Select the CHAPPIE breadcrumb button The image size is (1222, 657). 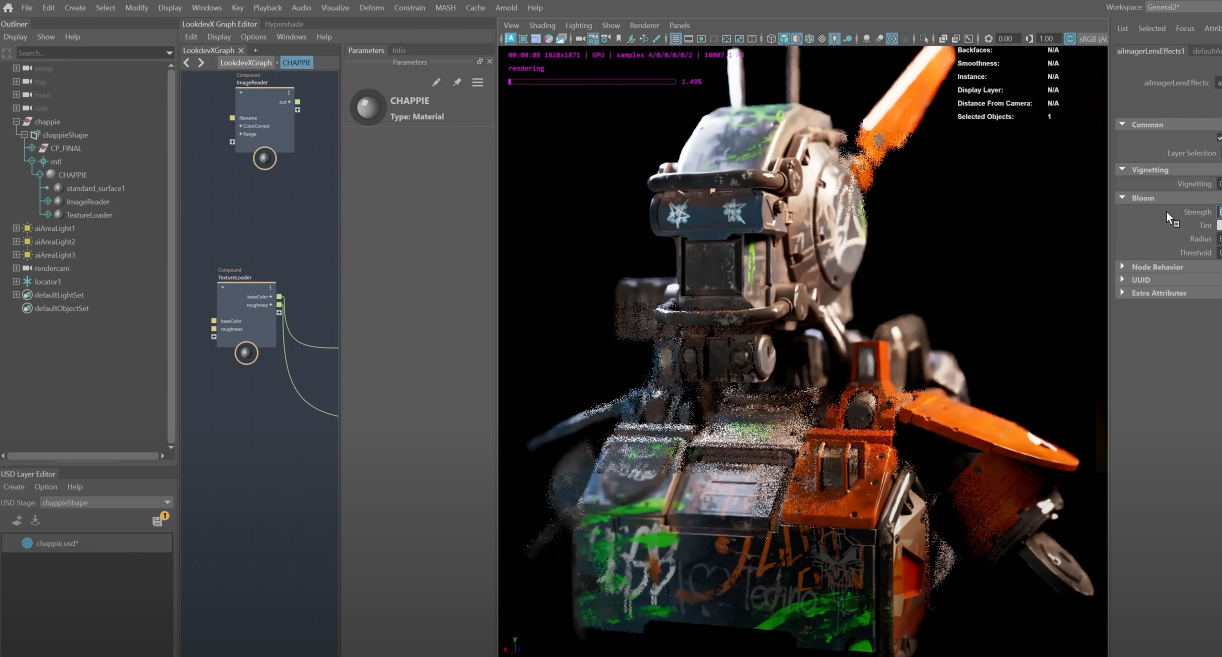pos(296,62)
